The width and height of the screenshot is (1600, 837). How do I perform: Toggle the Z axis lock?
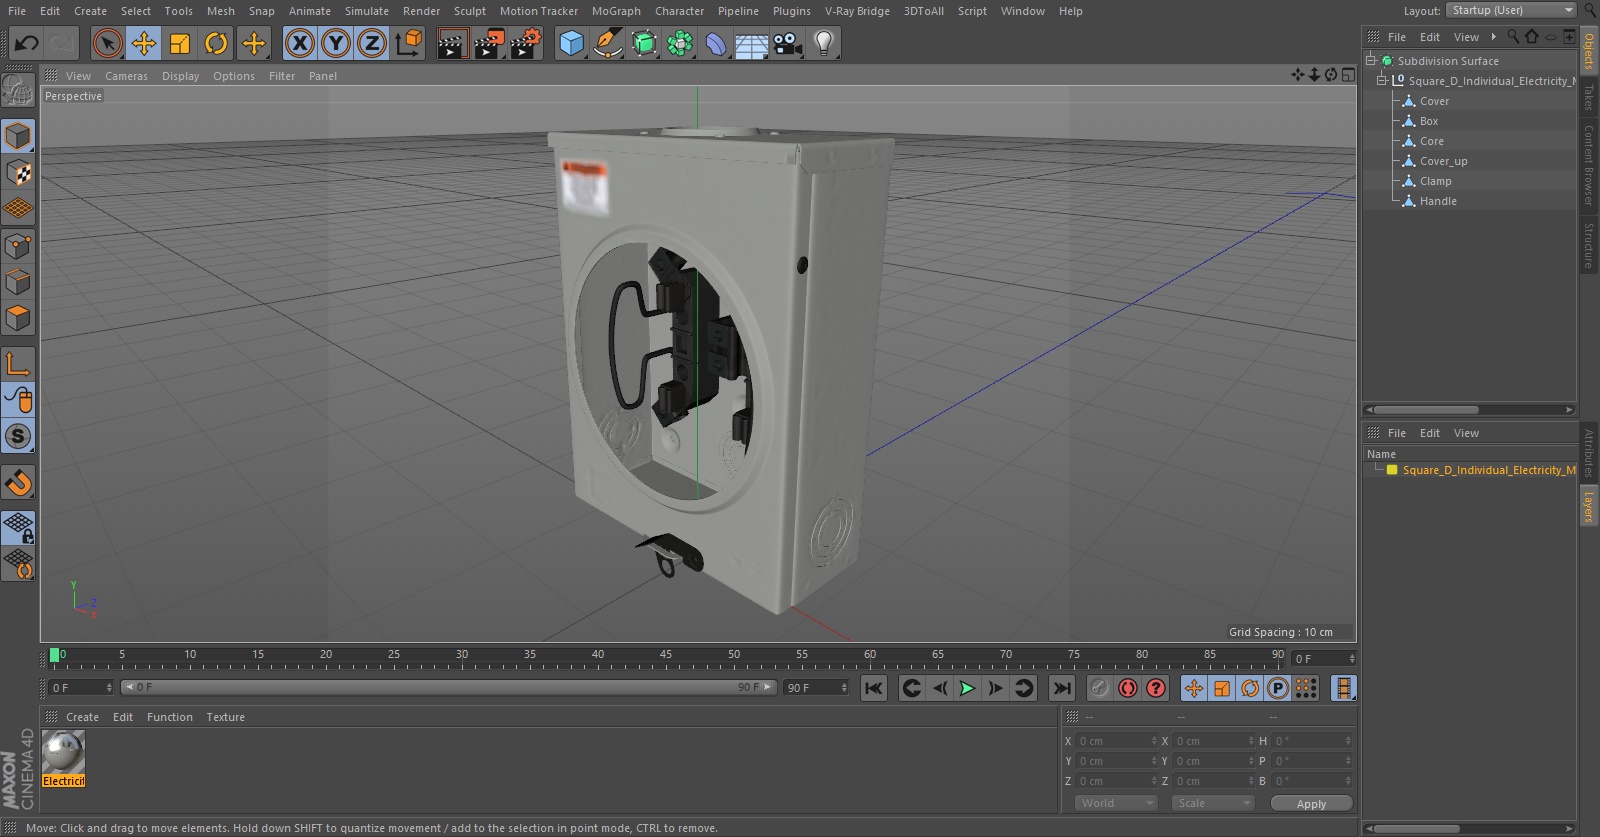pyautogui.click(x=372, y=43)
